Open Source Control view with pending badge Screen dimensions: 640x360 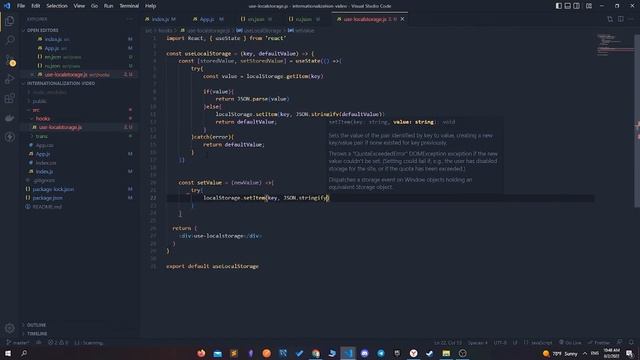pos(9,60)
